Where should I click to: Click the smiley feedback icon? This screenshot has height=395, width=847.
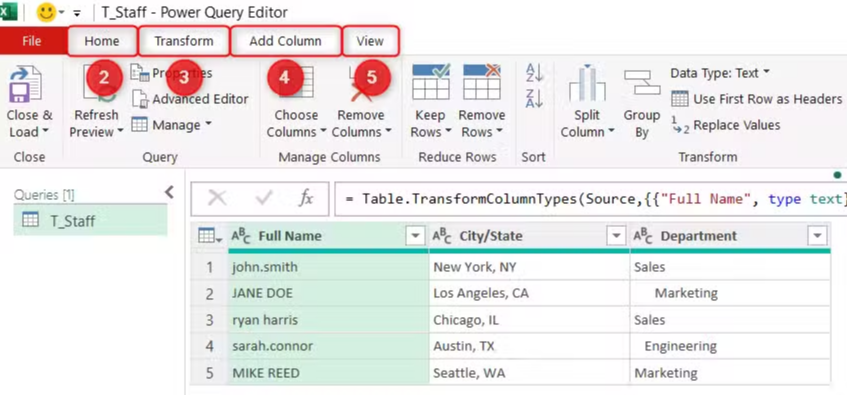[x=46, y=12]
